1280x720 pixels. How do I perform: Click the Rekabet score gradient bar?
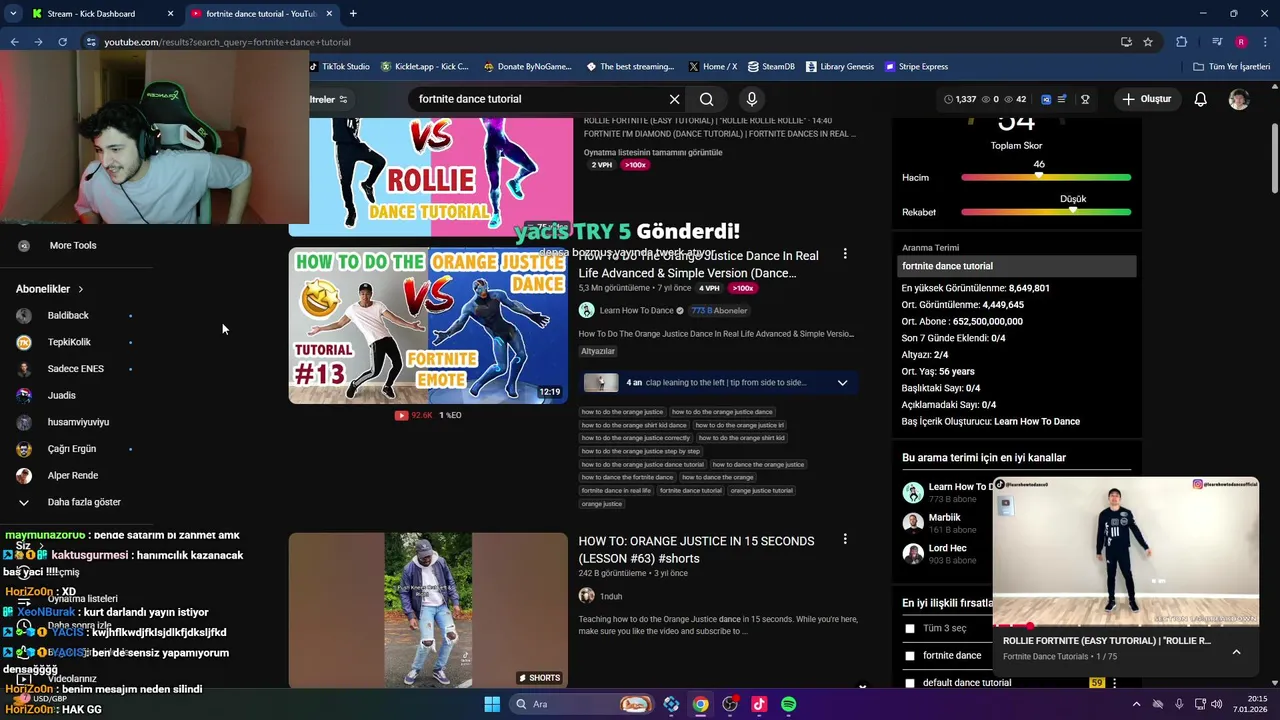pyautogui.click(x=1046, y=212)
